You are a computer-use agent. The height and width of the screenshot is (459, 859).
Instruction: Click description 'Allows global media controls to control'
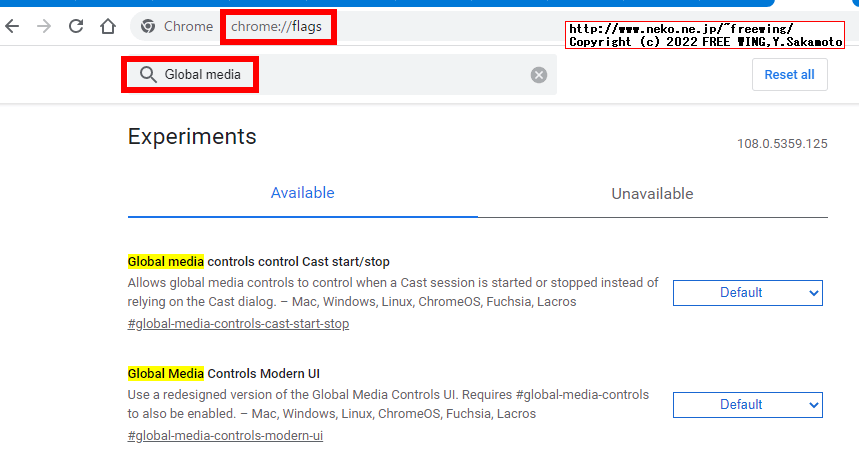click(393, 292)
